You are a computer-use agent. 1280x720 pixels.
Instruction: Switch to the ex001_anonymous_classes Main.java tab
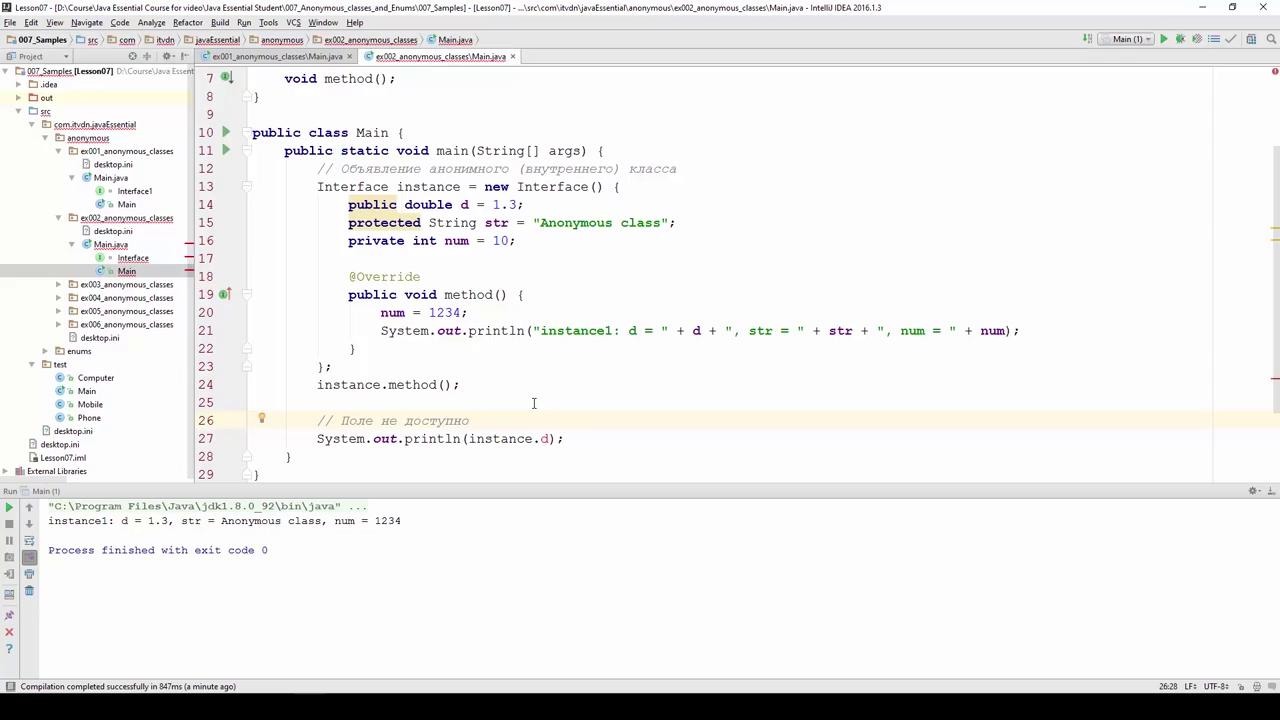pyautogui.click(x=276, y=57)
